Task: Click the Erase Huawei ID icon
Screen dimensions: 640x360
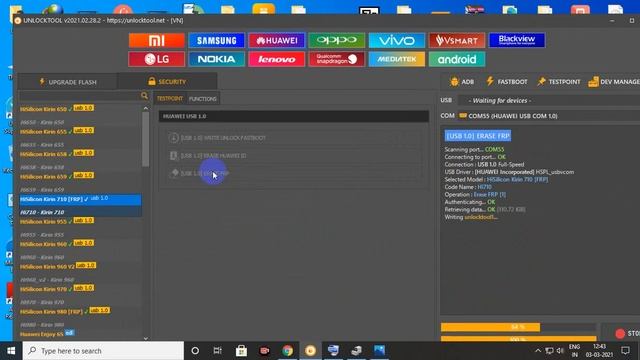Action: pyautogui.click(x=173, y=156)
